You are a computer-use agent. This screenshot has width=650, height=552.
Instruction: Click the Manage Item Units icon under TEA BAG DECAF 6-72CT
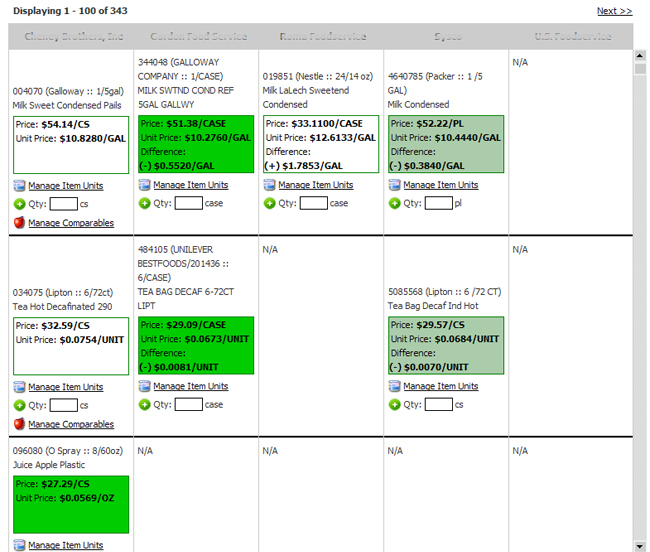(x=144, y=386)
